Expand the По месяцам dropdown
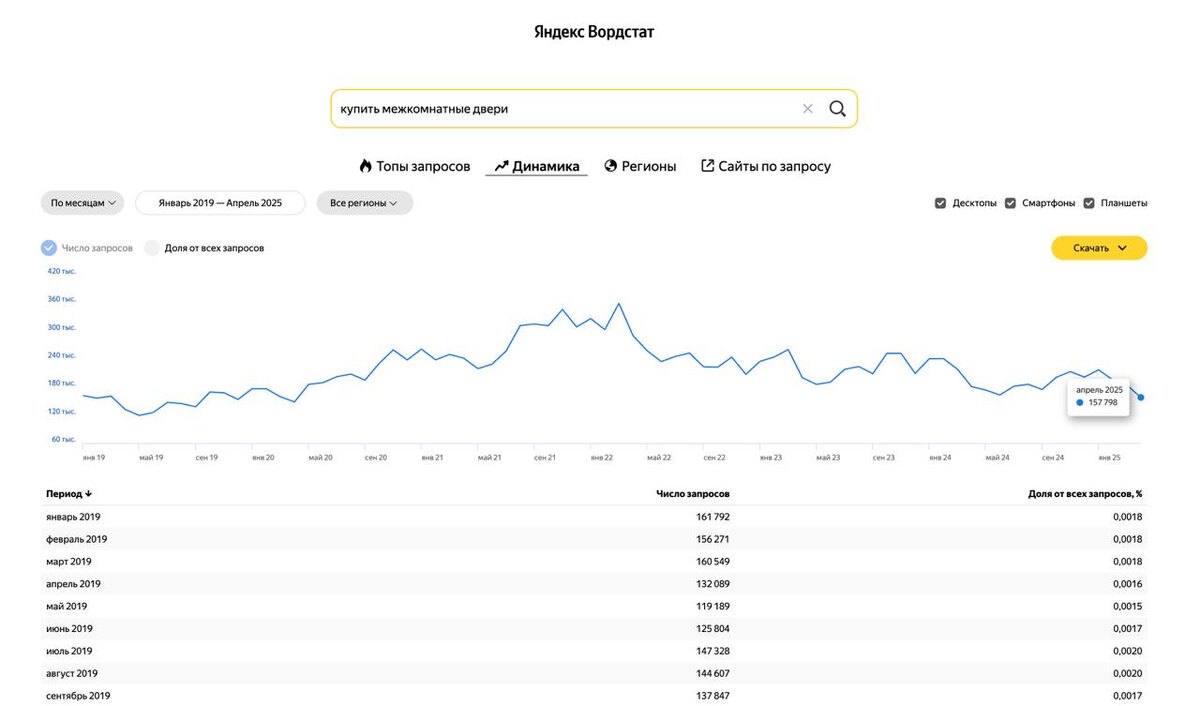This screenshot has width=1200, height=706. pyautogui.click(x=82, y=203)
